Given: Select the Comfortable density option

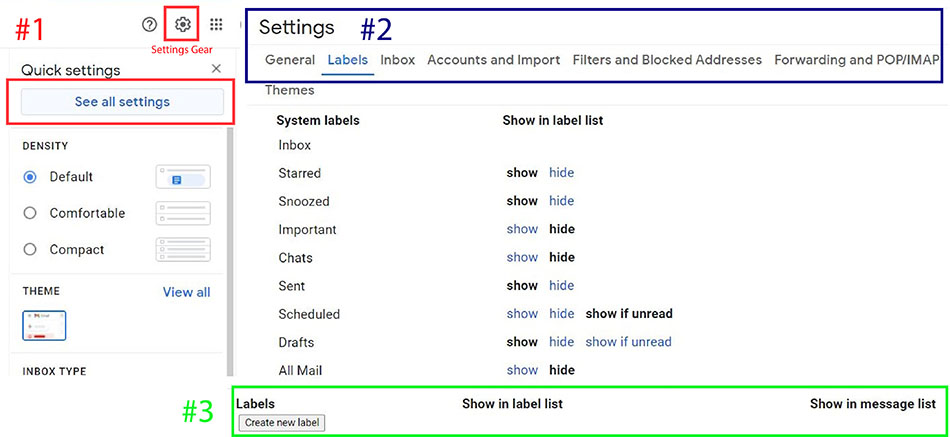Looking at the screenshot, I should tap(30, 213).
